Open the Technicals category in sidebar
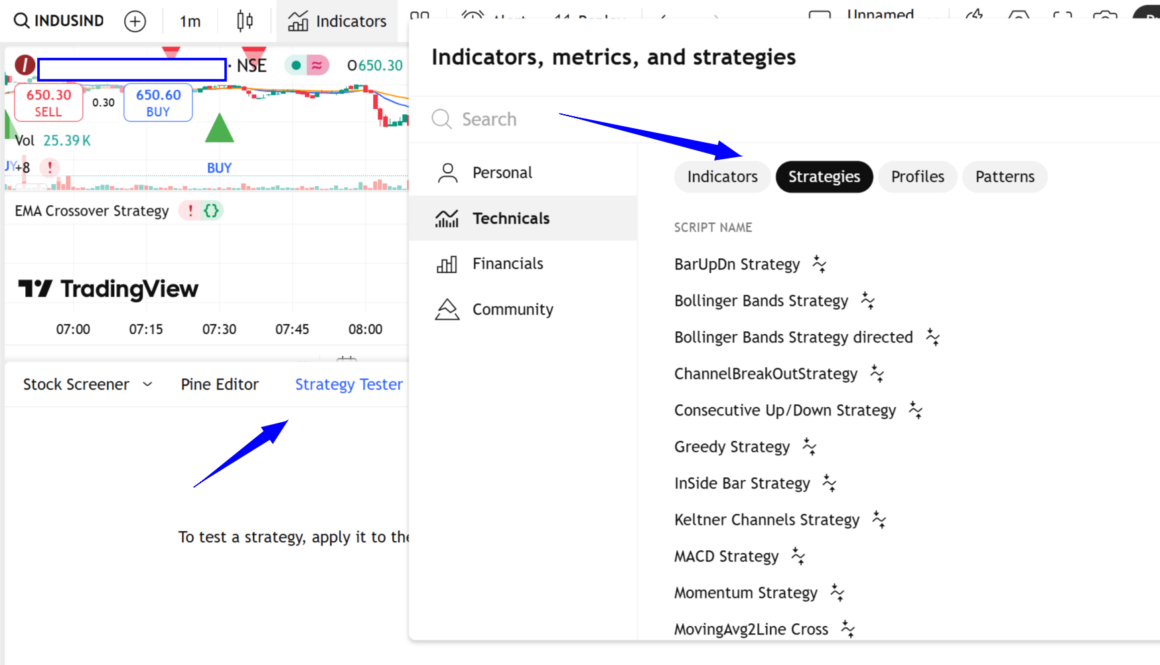This screenshot has width=1160, height=665. click(x=510, y=218)
